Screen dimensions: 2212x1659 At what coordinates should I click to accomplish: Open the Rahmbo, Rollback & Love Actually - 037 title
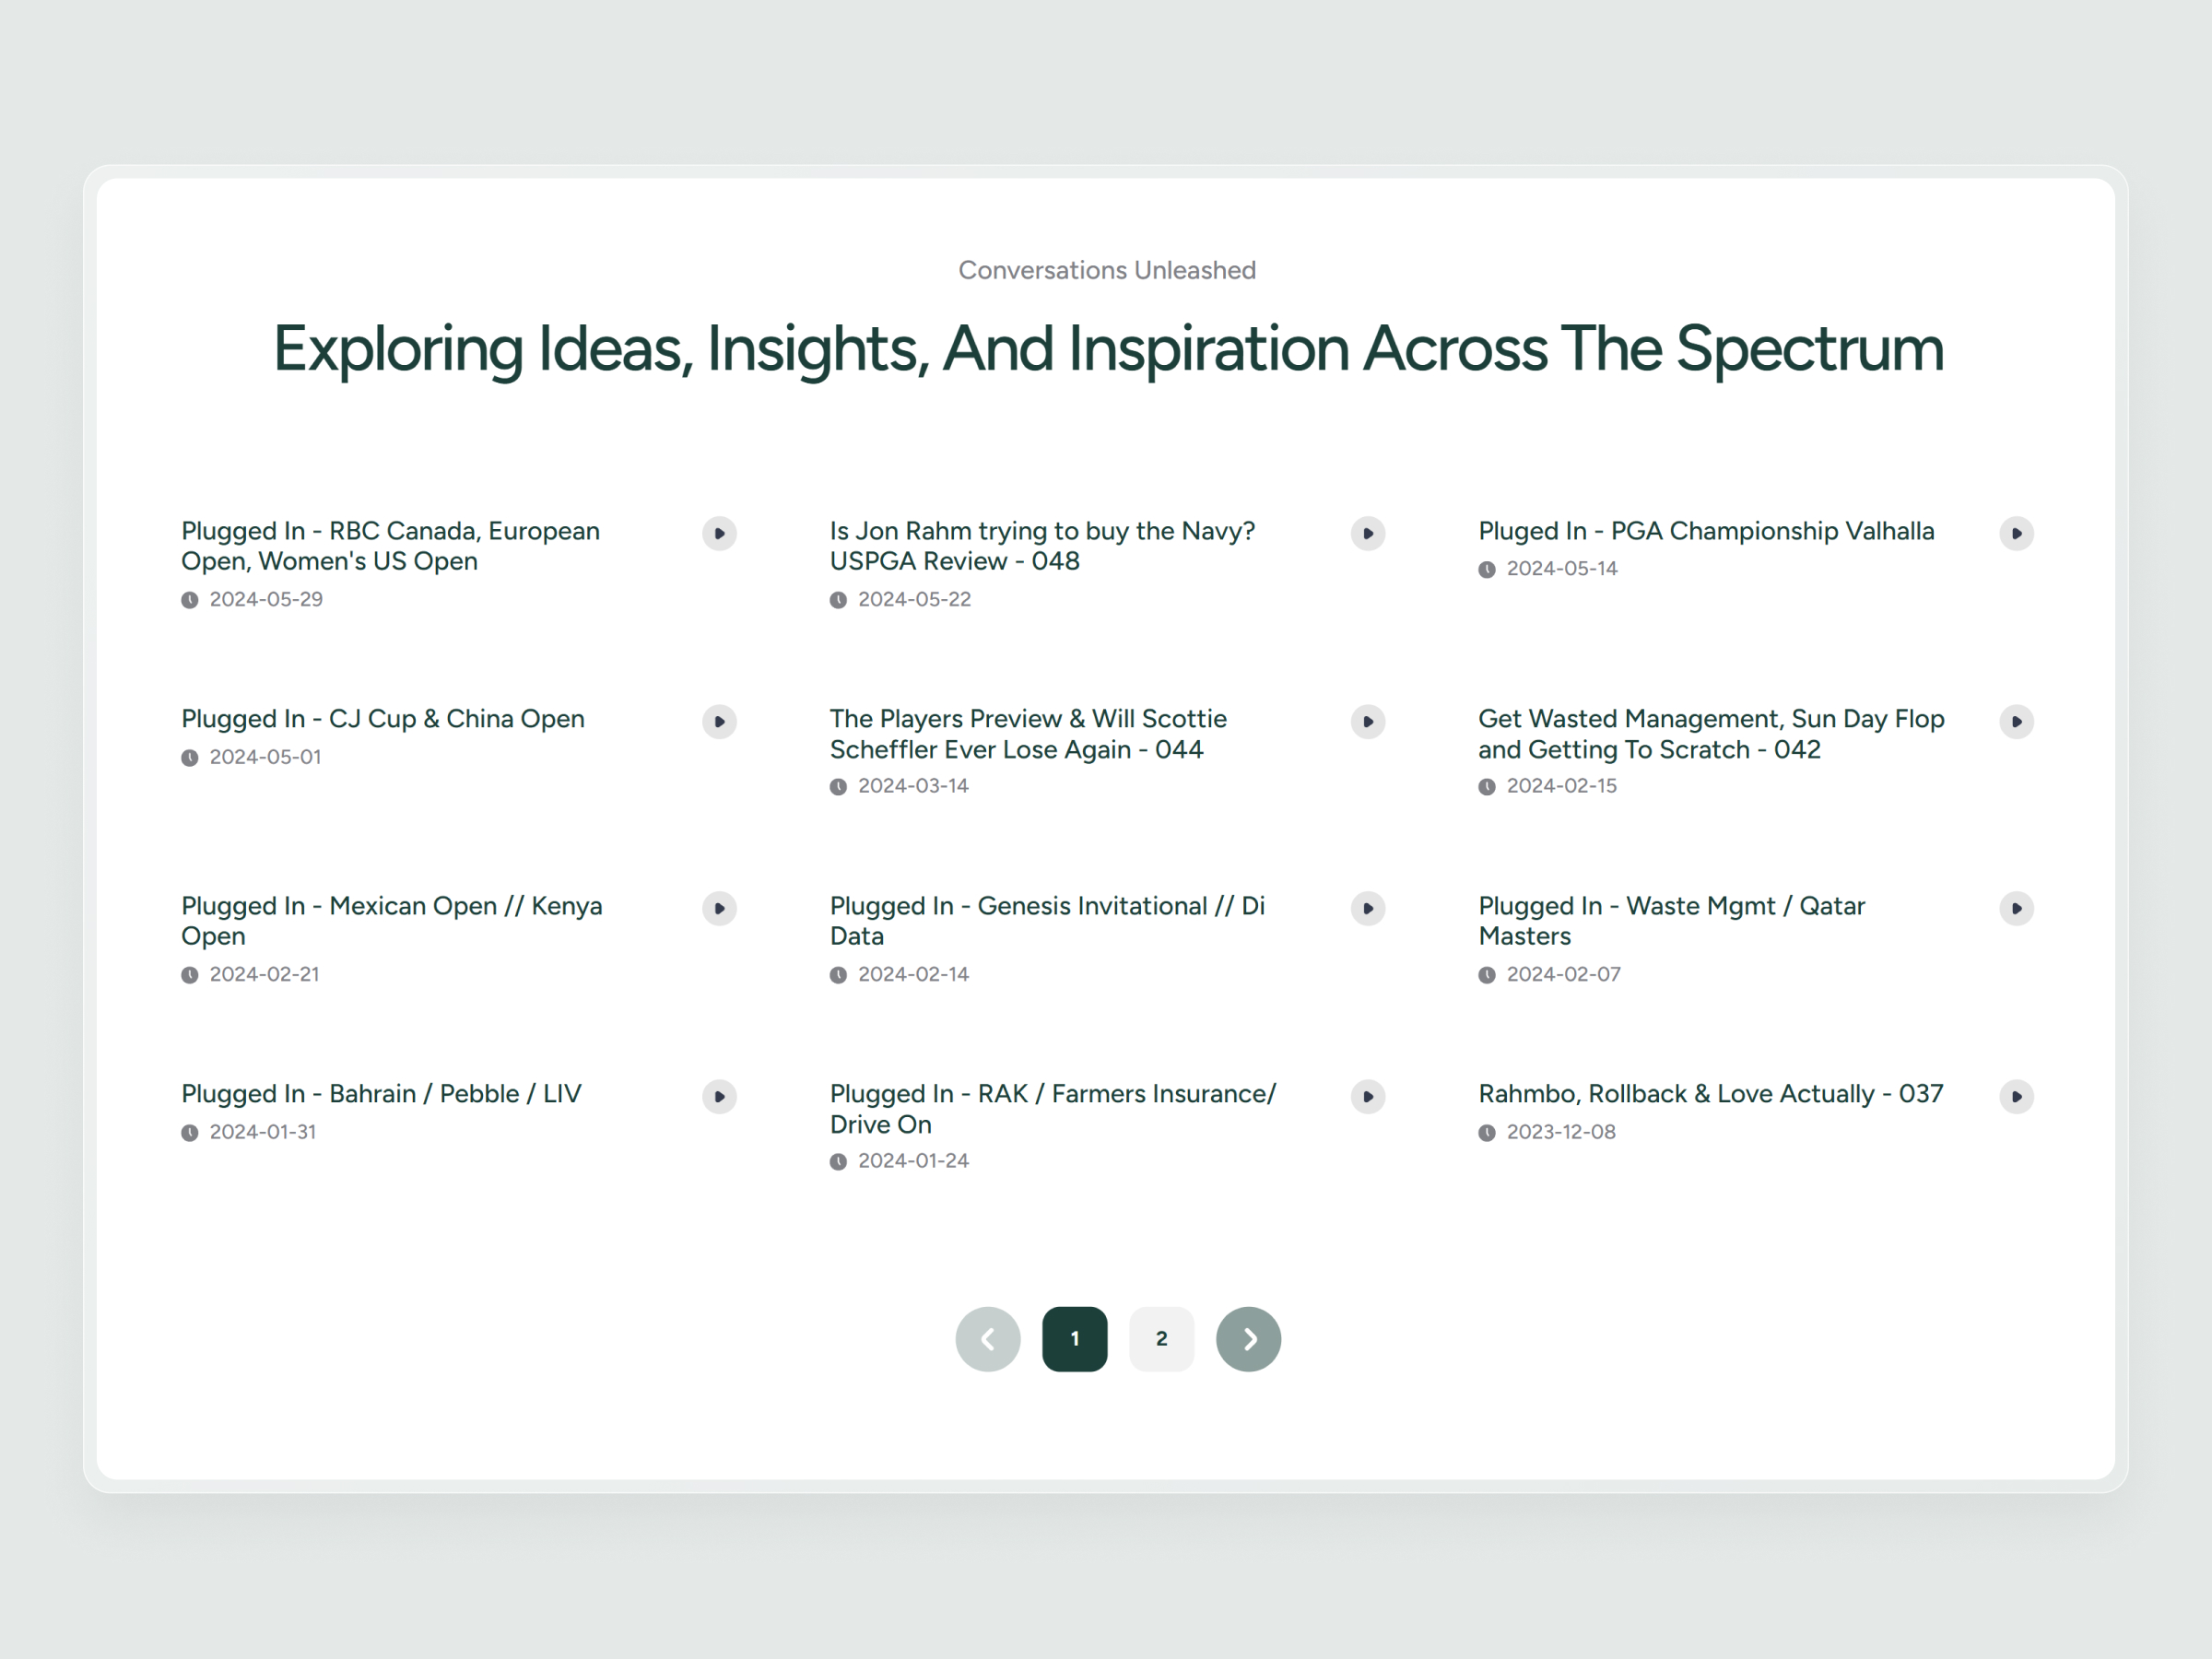1710,1093
